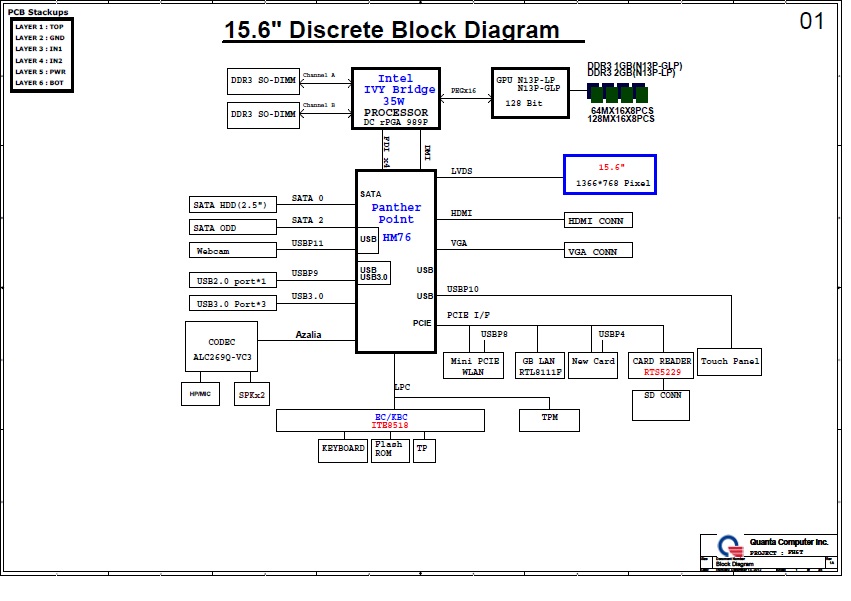Viewport: 851px width, 601px height.
Task: Click the USB3.0 Port*3 box
Action: [232, 303]
